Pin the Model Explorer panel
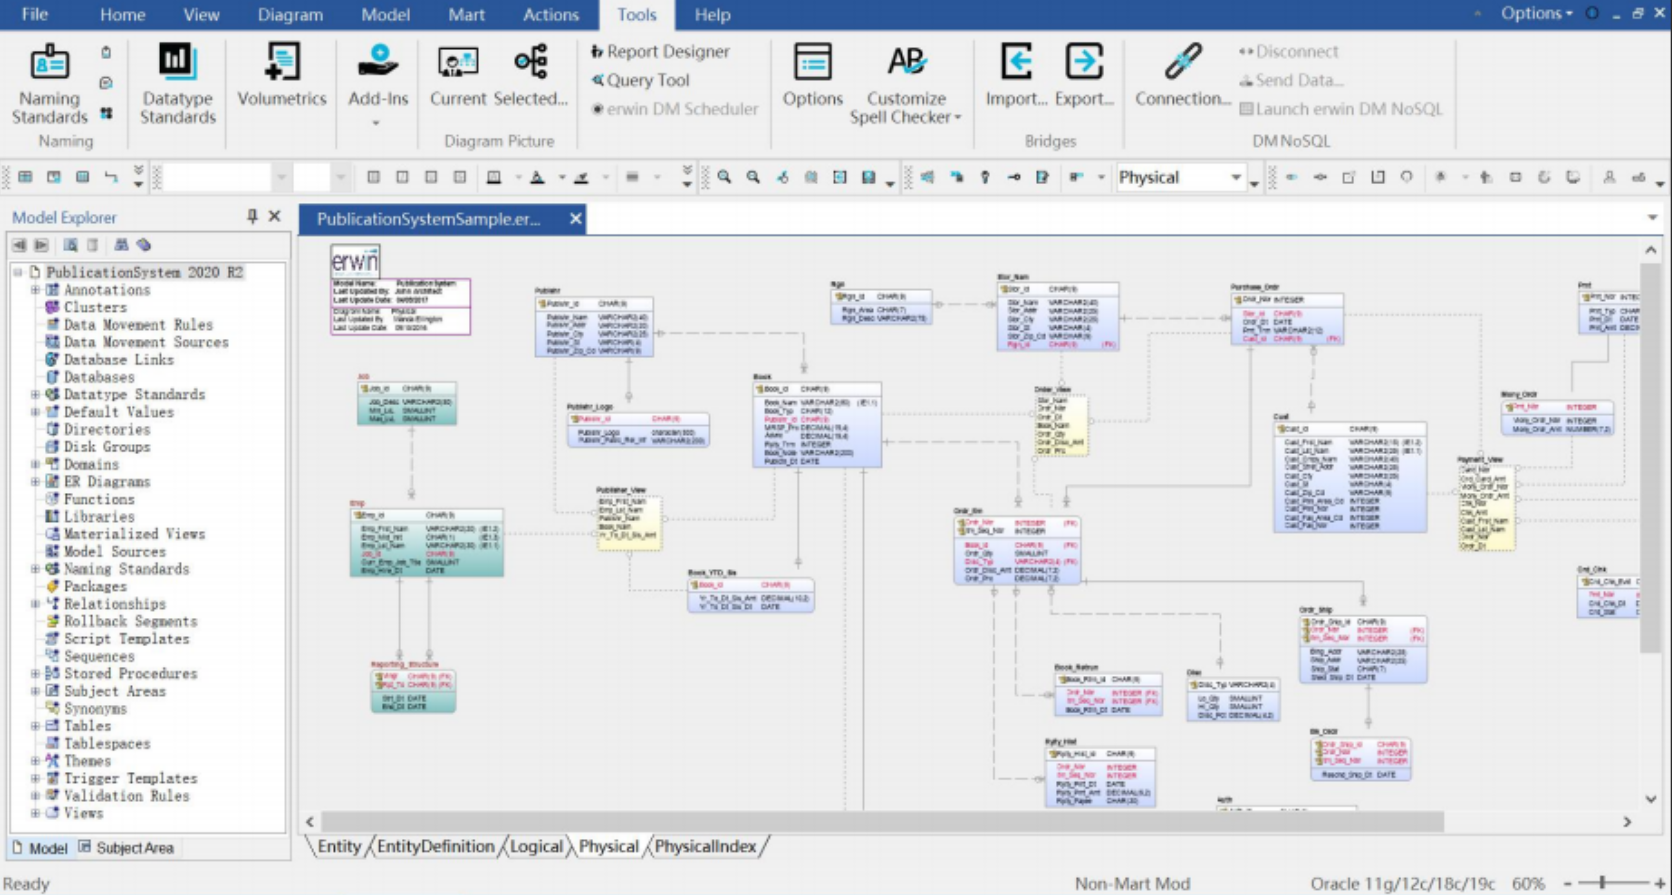 point(252,216)
